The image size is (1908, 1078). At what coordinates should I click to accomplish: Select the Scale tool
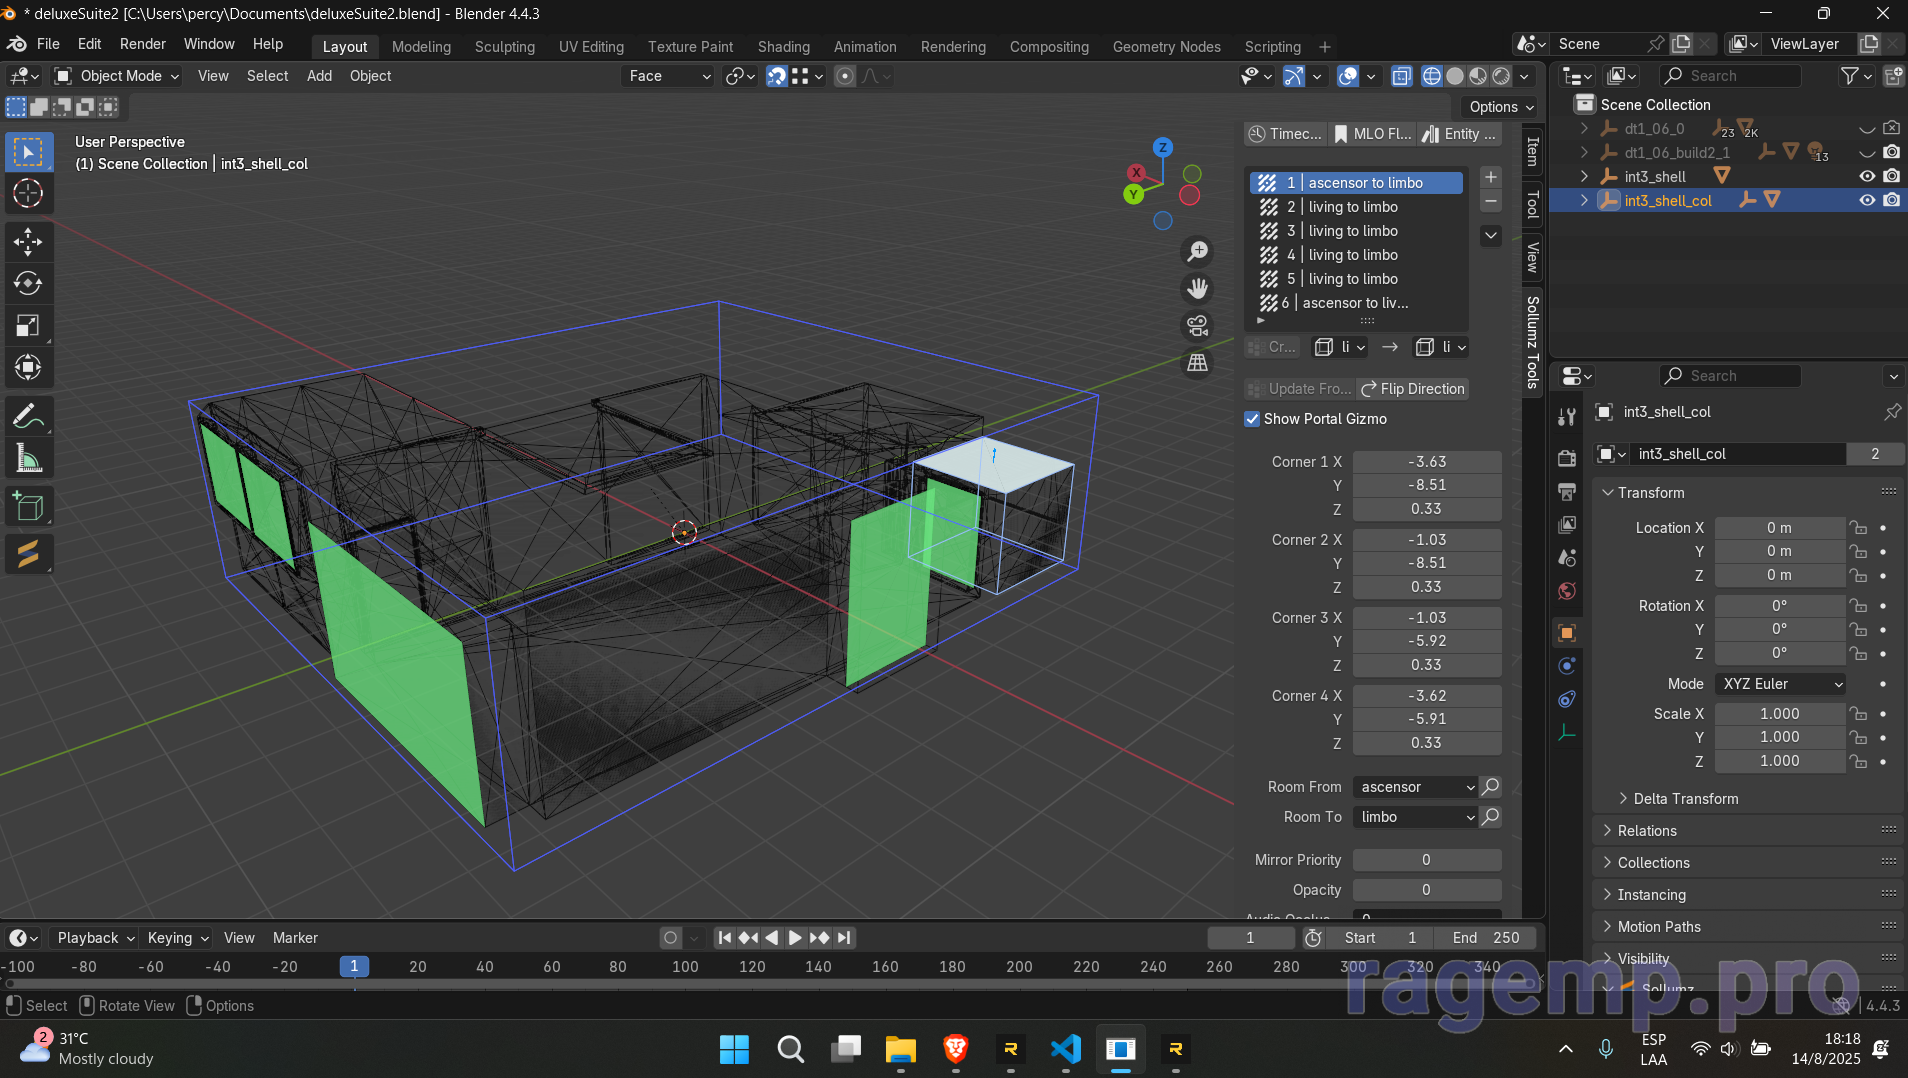pos(28,325)
